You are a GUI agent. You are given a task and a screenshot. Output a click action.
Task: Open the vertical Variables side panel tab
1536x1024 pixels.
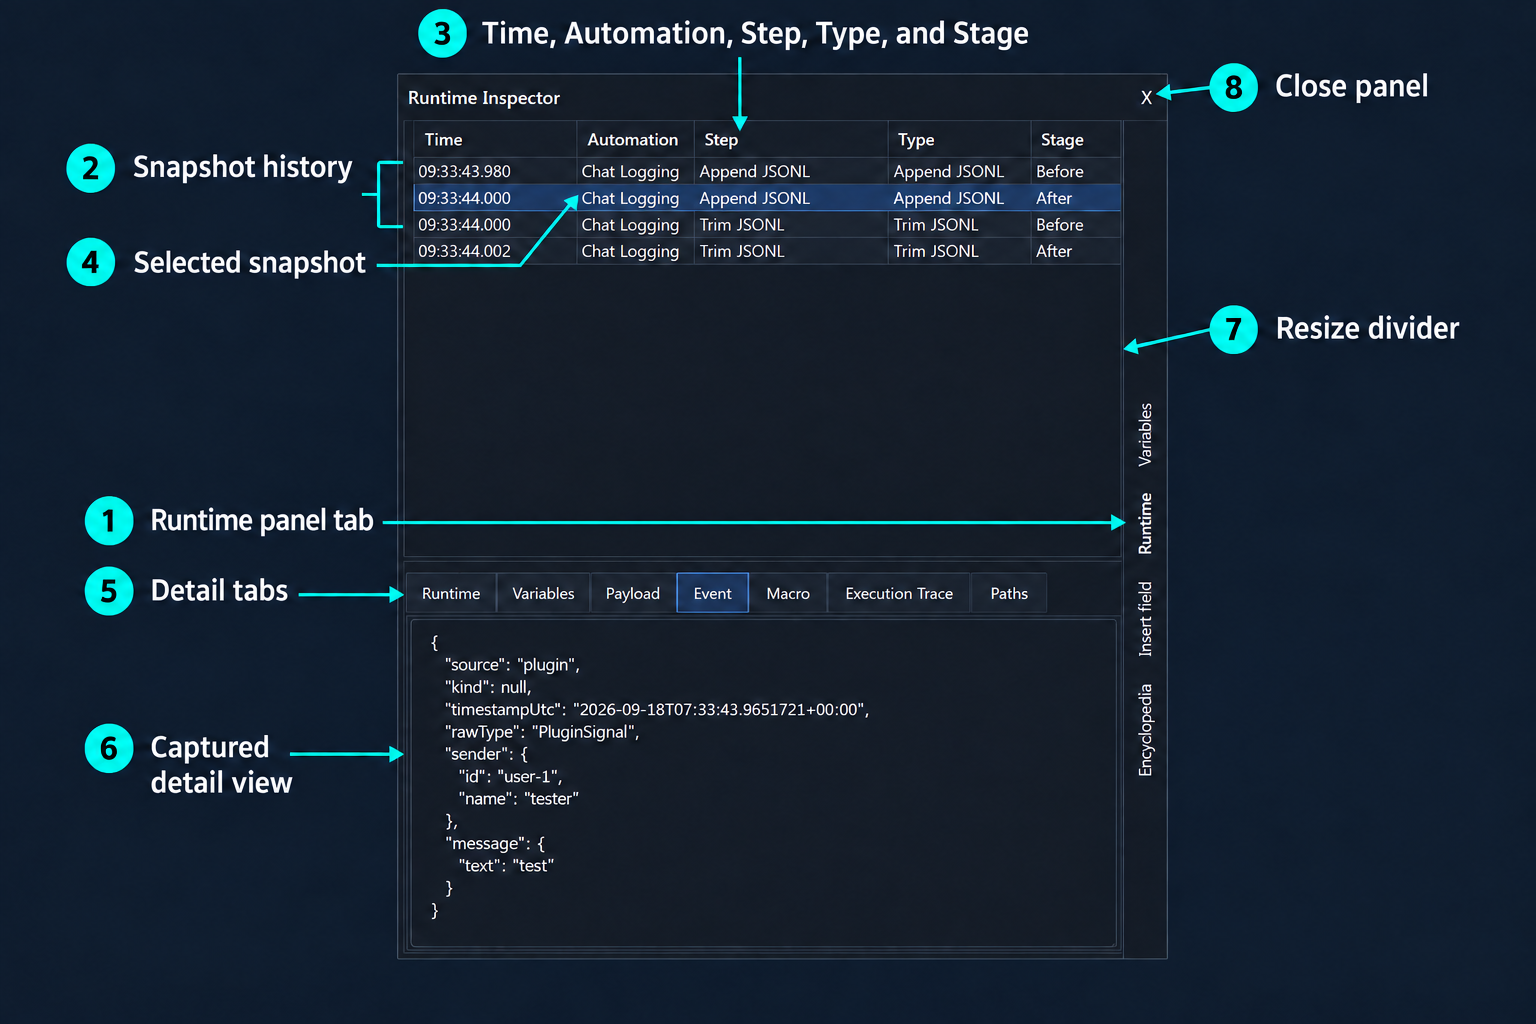point(1145,434)
